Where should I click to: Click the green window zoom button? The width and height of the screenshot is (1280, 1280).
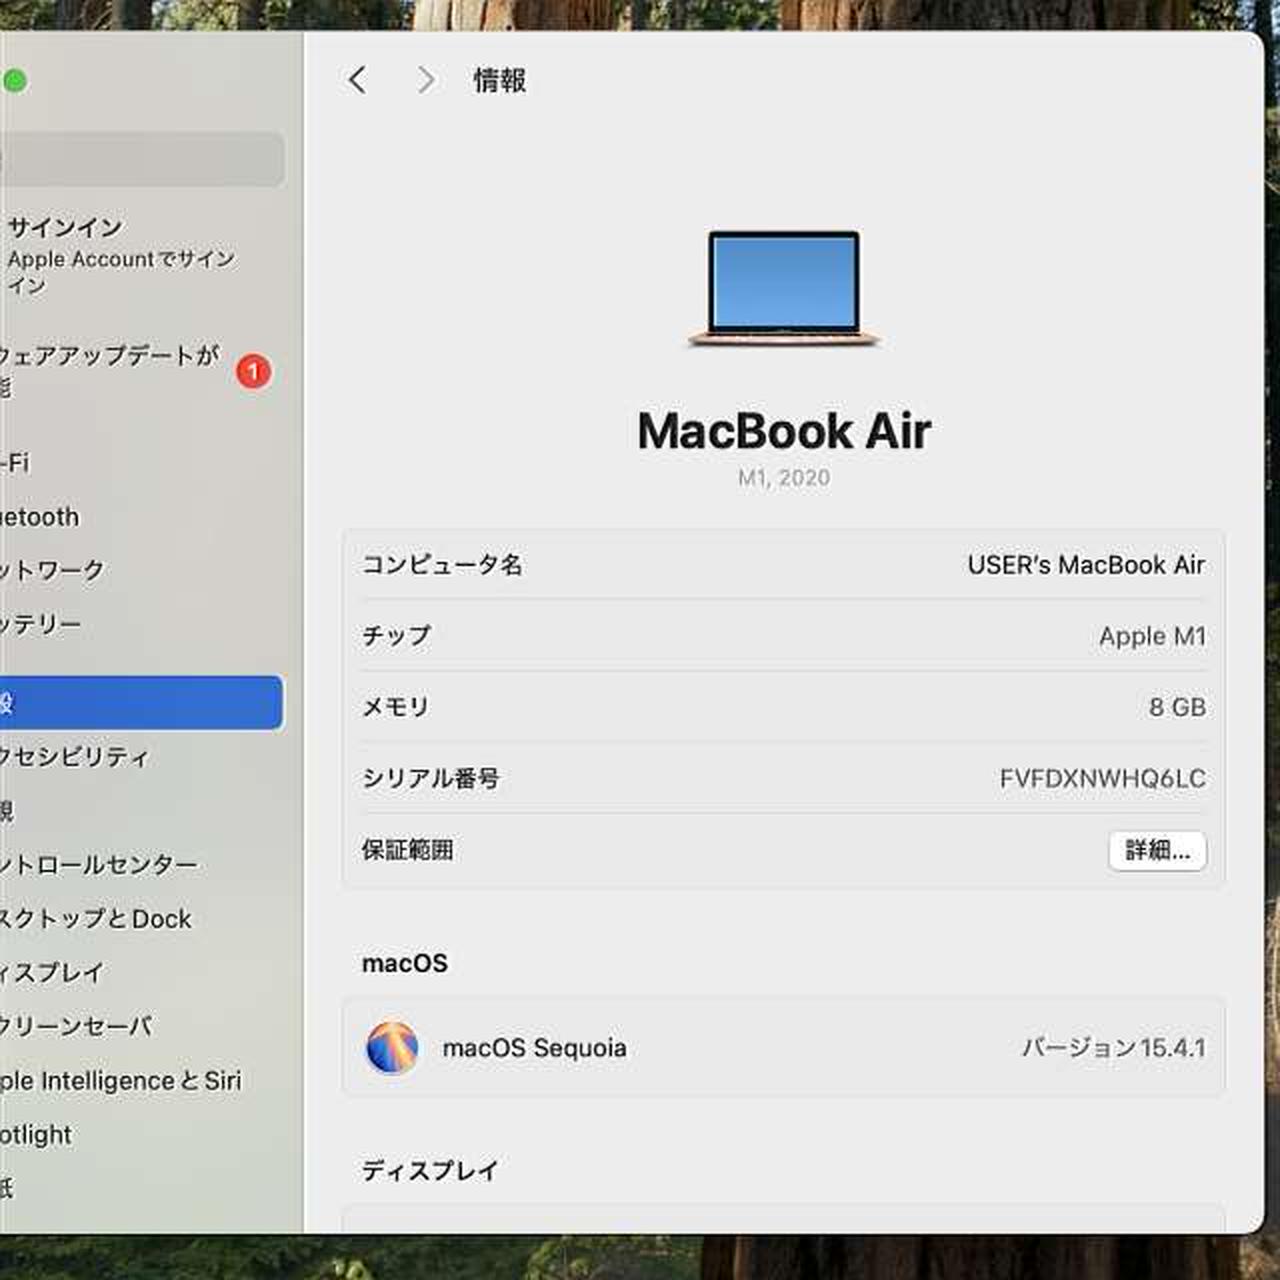[x=15, y=81]
